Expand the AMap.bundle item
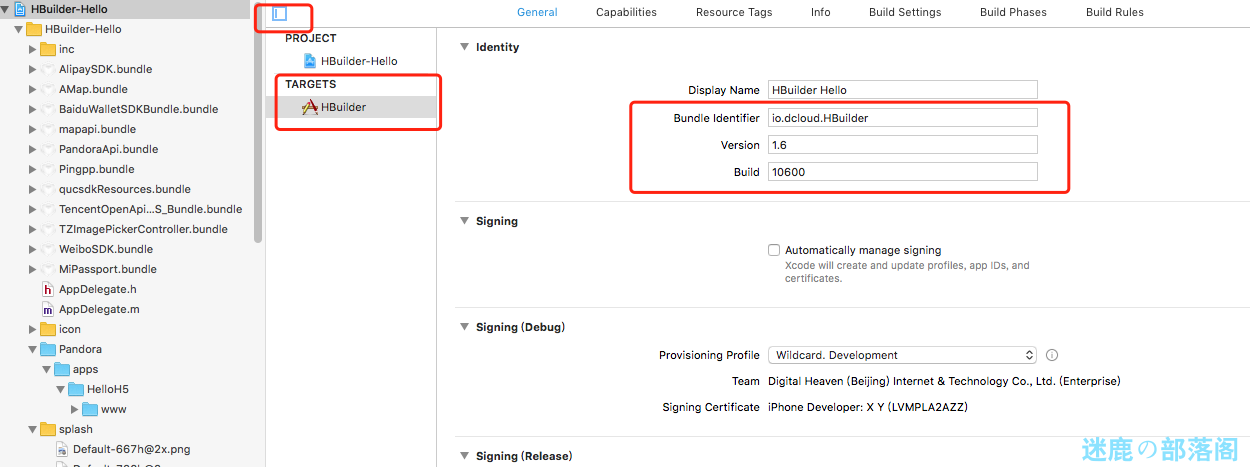 (32, 89)
